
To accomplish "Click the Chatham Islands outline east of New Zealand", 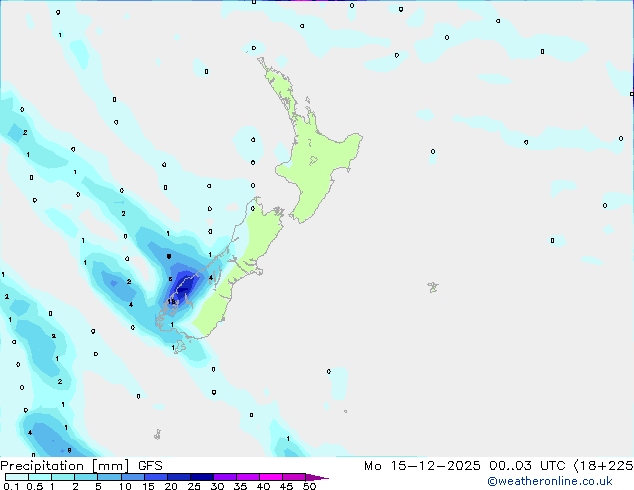I will [433, 287].
